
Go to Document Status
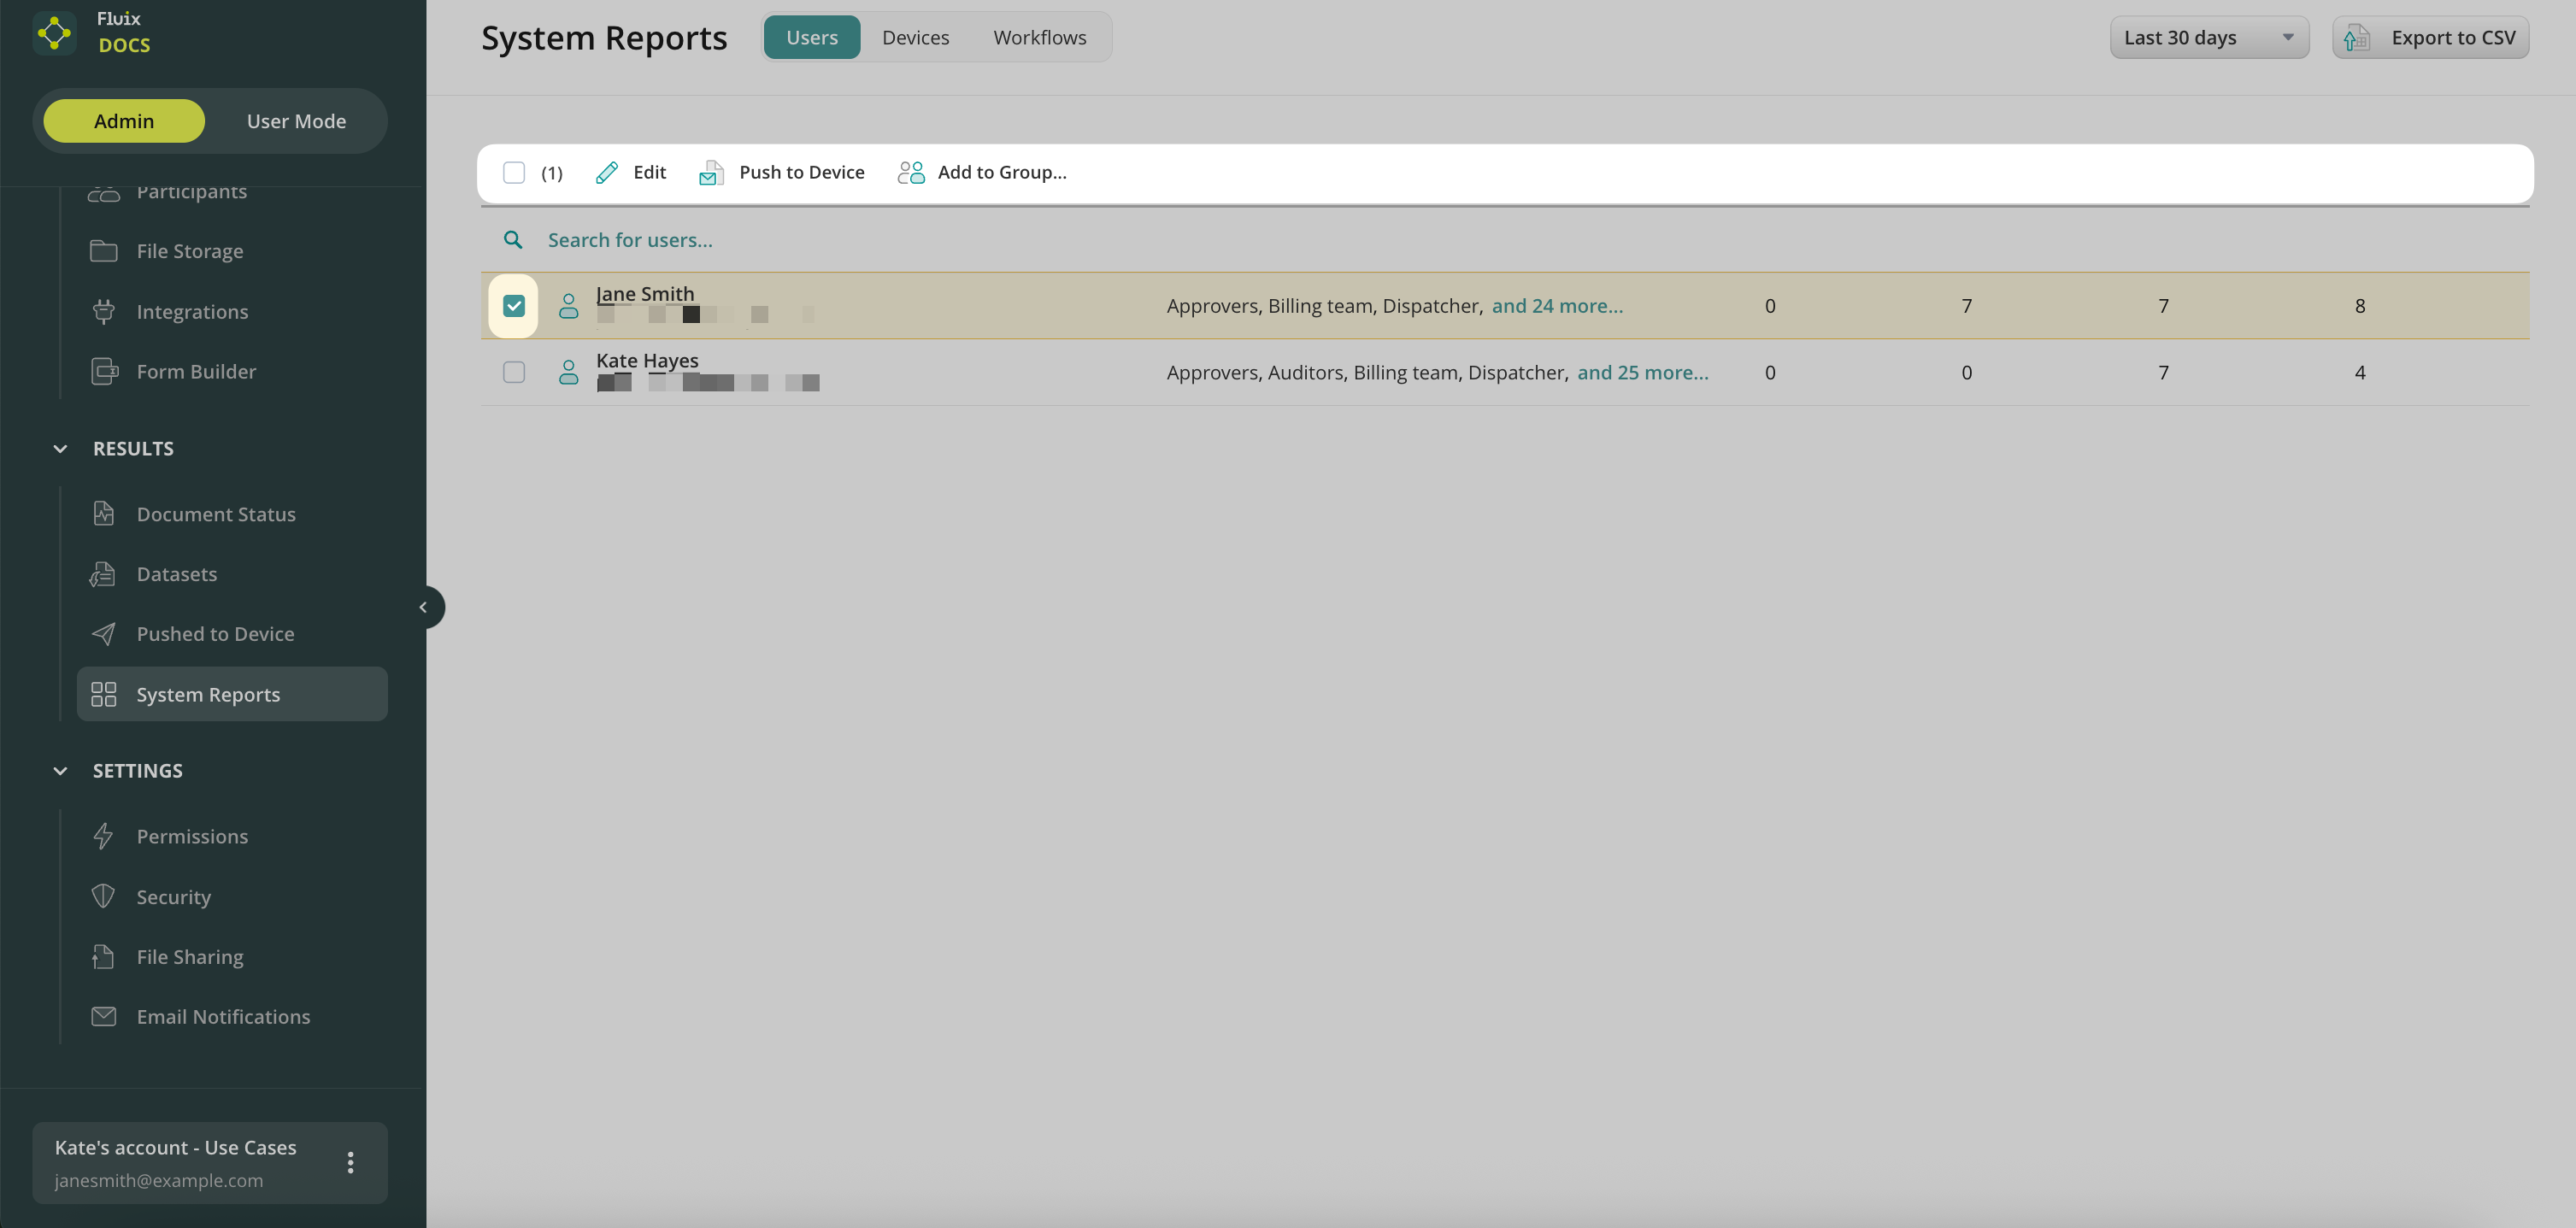click(215, 514)
